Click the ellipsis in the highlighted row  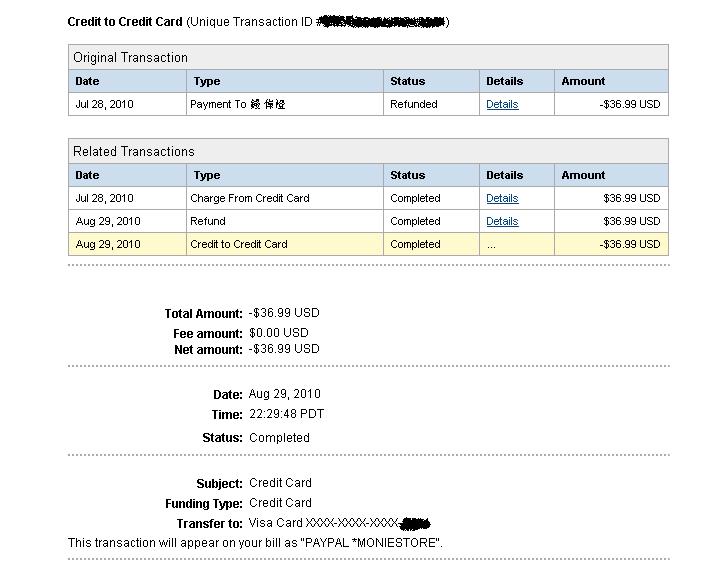tap(491, 246)
